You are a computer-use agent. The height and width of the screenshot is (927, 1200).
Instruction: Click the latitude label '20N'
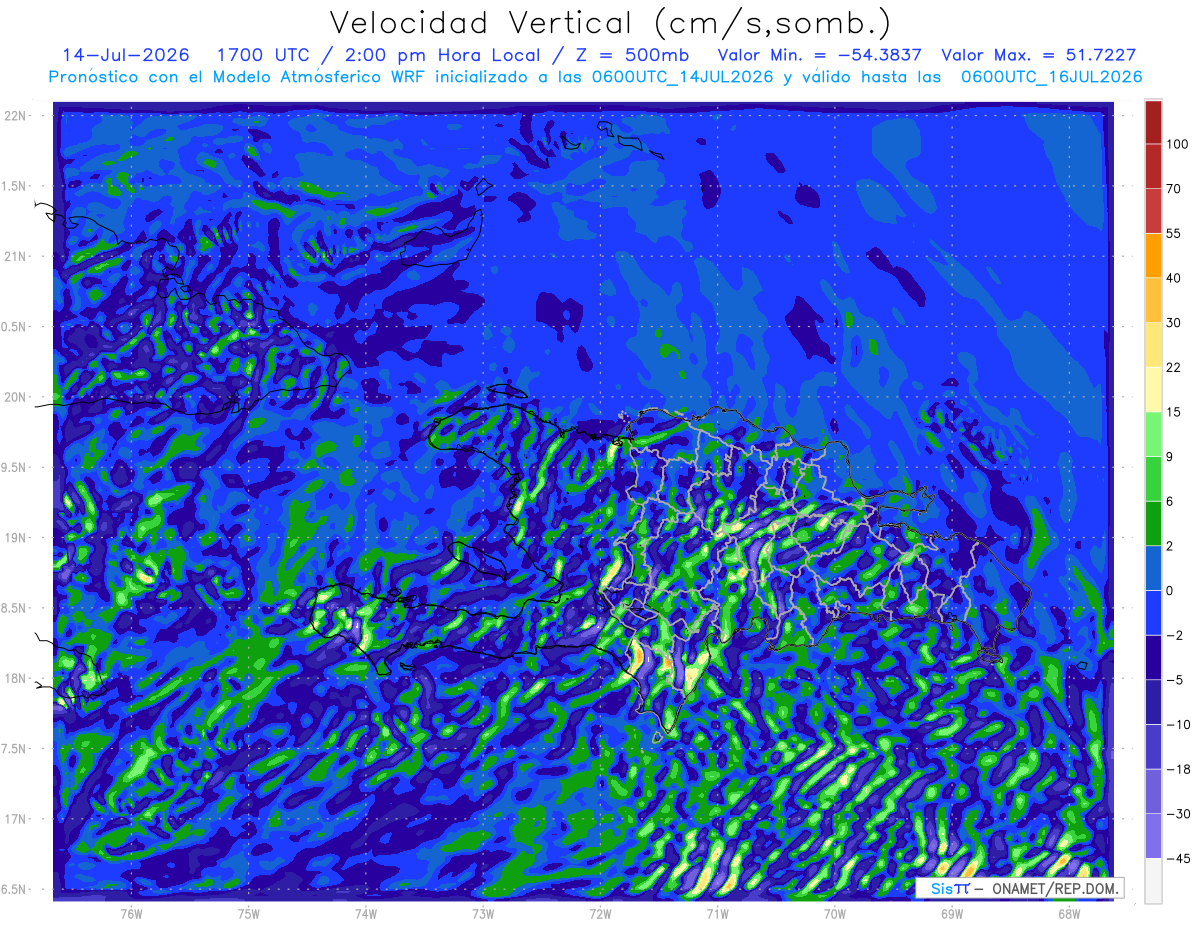[15, 397]
